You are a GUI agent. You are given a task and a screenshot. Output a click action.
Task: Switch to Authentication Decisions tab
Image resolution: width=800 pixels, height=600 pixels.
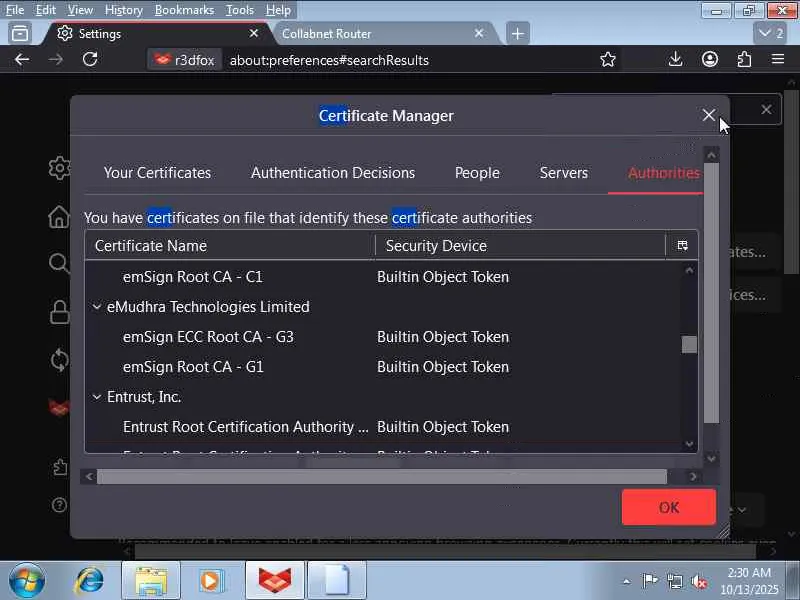click(333, 173)
